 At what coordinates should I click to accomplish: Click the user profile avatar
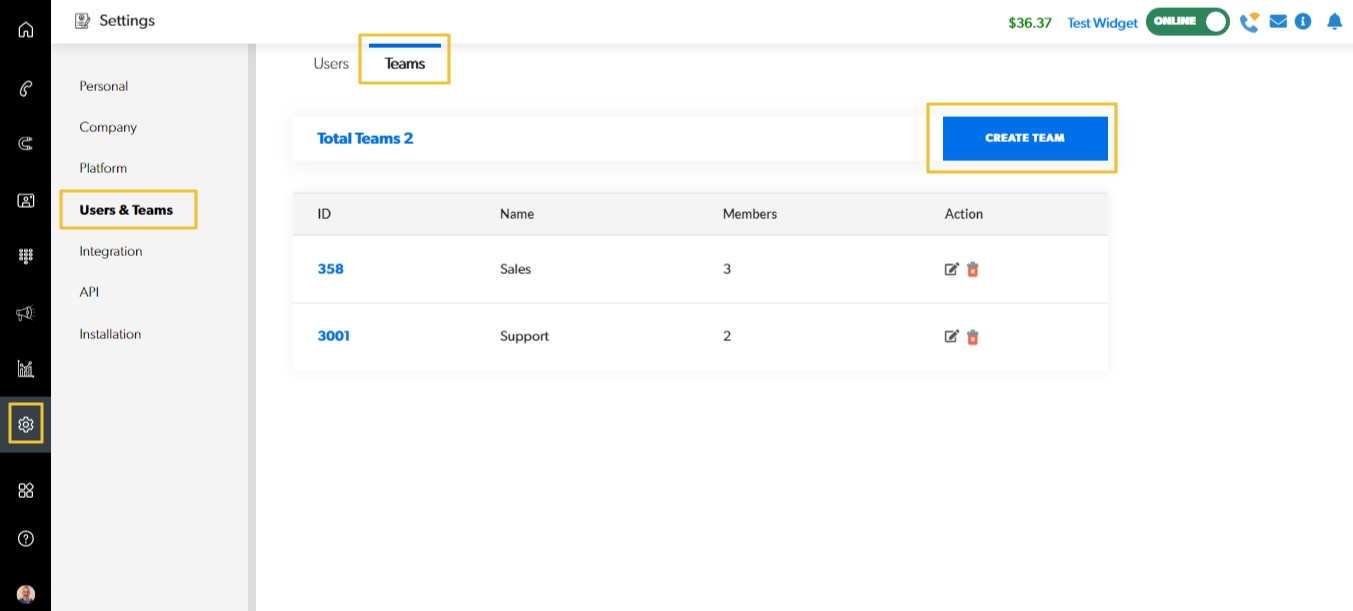tap(26, 594)
